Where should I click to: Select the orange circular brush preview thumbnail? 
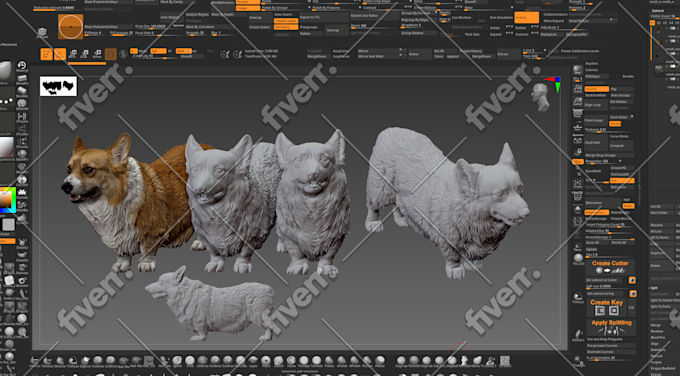[70, 26]
